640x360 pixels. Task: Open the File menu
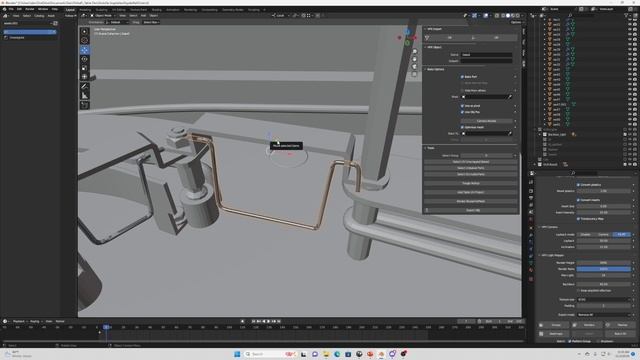click(11, 9)
